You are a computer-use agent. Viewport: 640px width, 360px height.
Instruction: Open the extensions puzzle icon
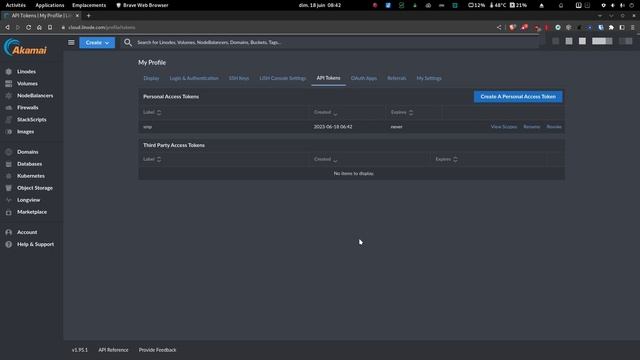tap(611, 27)
